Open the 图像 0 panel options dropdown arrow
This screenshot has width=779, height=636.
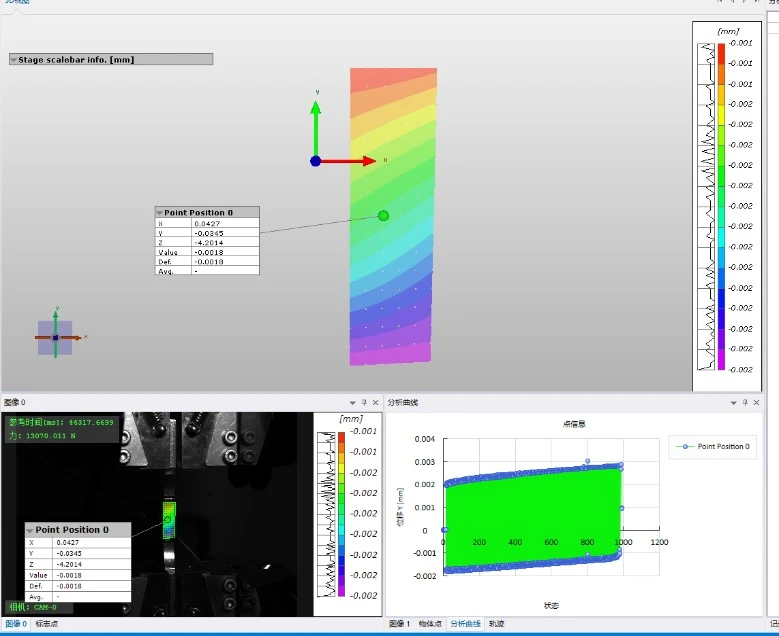pos(352,402)
